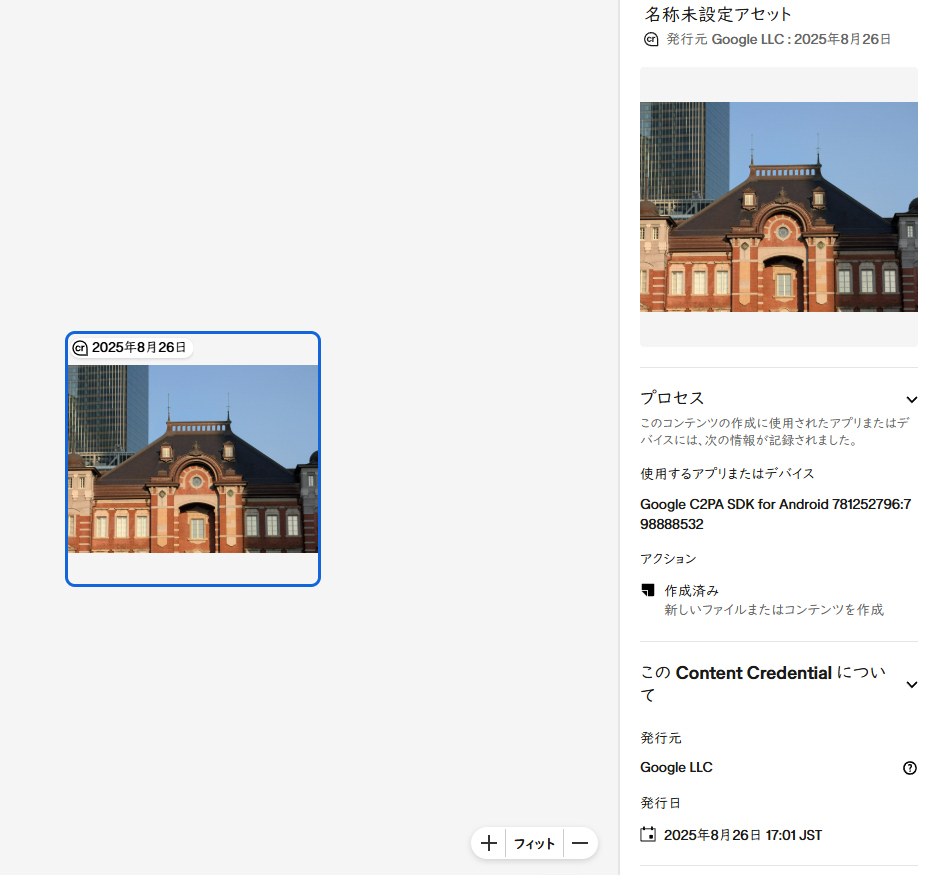Click the calendar icon before the 発行日 date
The height and width of the screenshot is (875, 928).
[649, 835]
